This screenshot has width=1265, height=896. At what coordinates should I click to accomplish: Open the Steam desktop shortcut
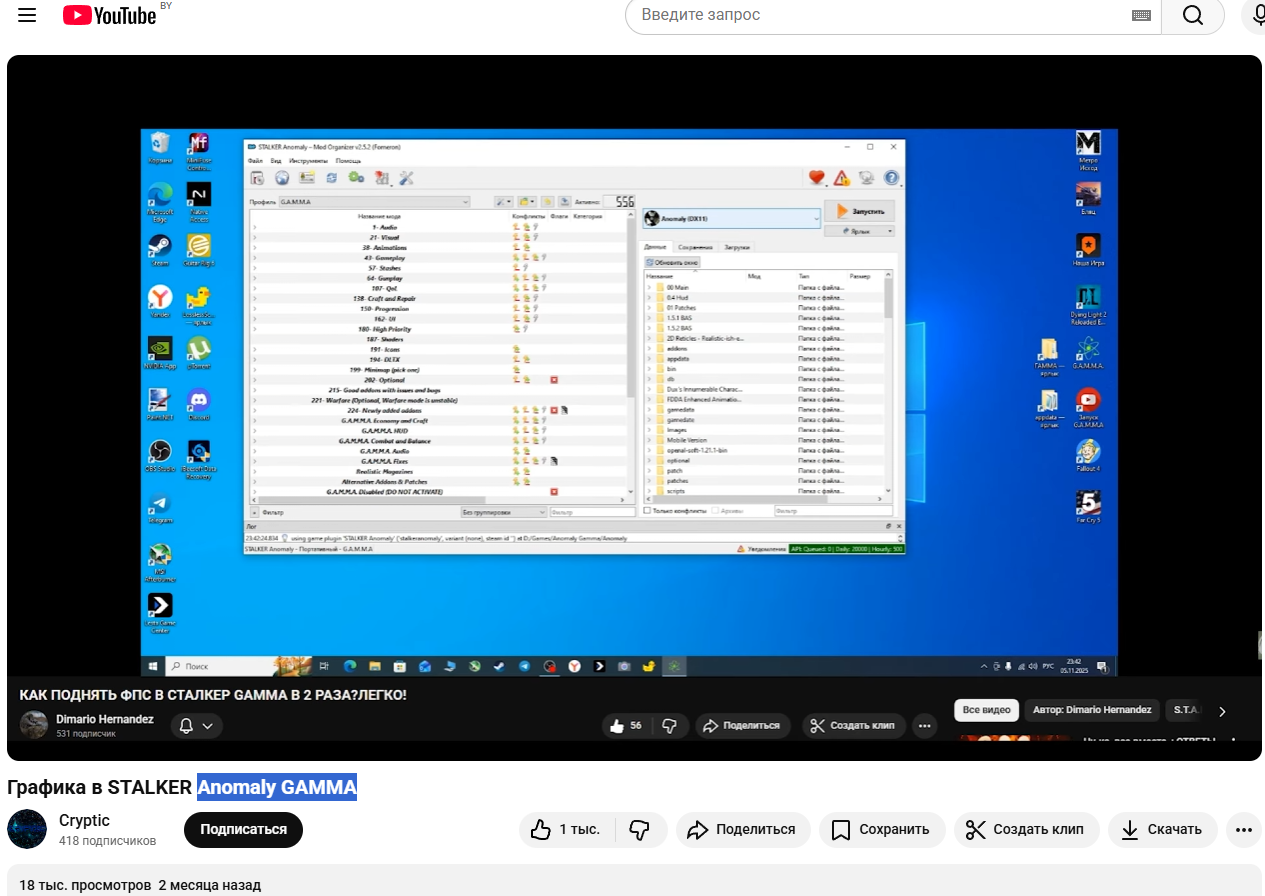coord(159,251)
